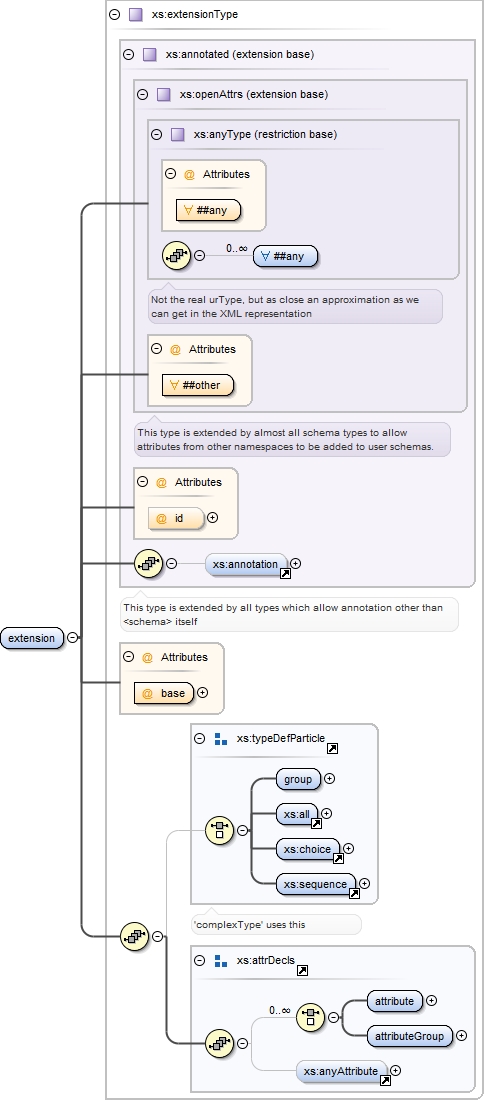
Task: Expand the base attribute plus button
Action: [203, 692]
